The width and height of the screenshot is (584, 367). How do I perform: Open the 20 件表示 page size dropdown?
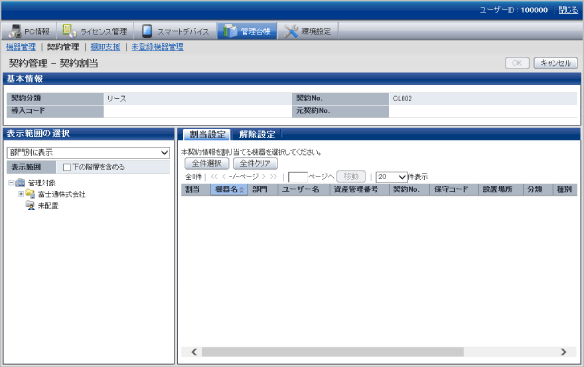(x=391, y=177)
